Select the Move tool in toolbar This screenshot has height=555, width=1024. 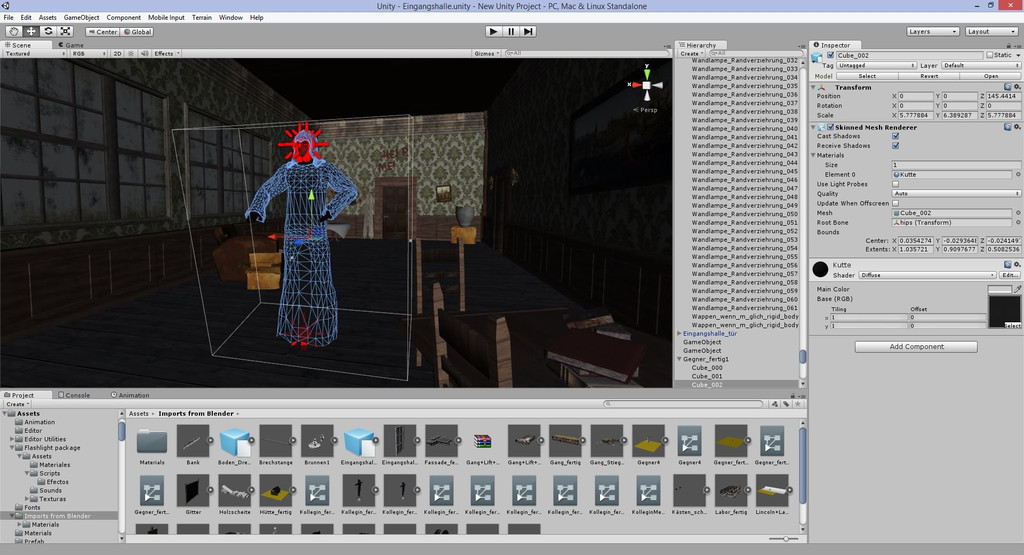tap(31, 31)
